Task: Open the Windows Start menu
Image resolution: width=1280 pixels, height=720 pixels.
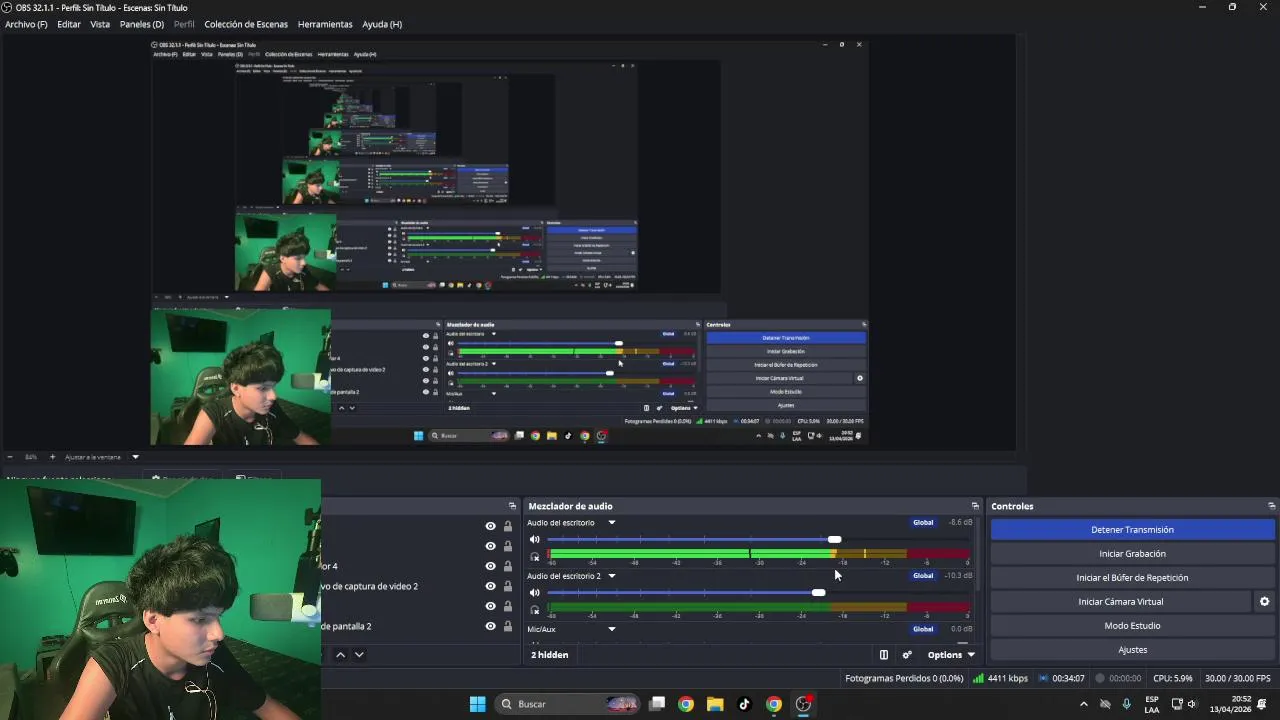Action: point(477,704)
